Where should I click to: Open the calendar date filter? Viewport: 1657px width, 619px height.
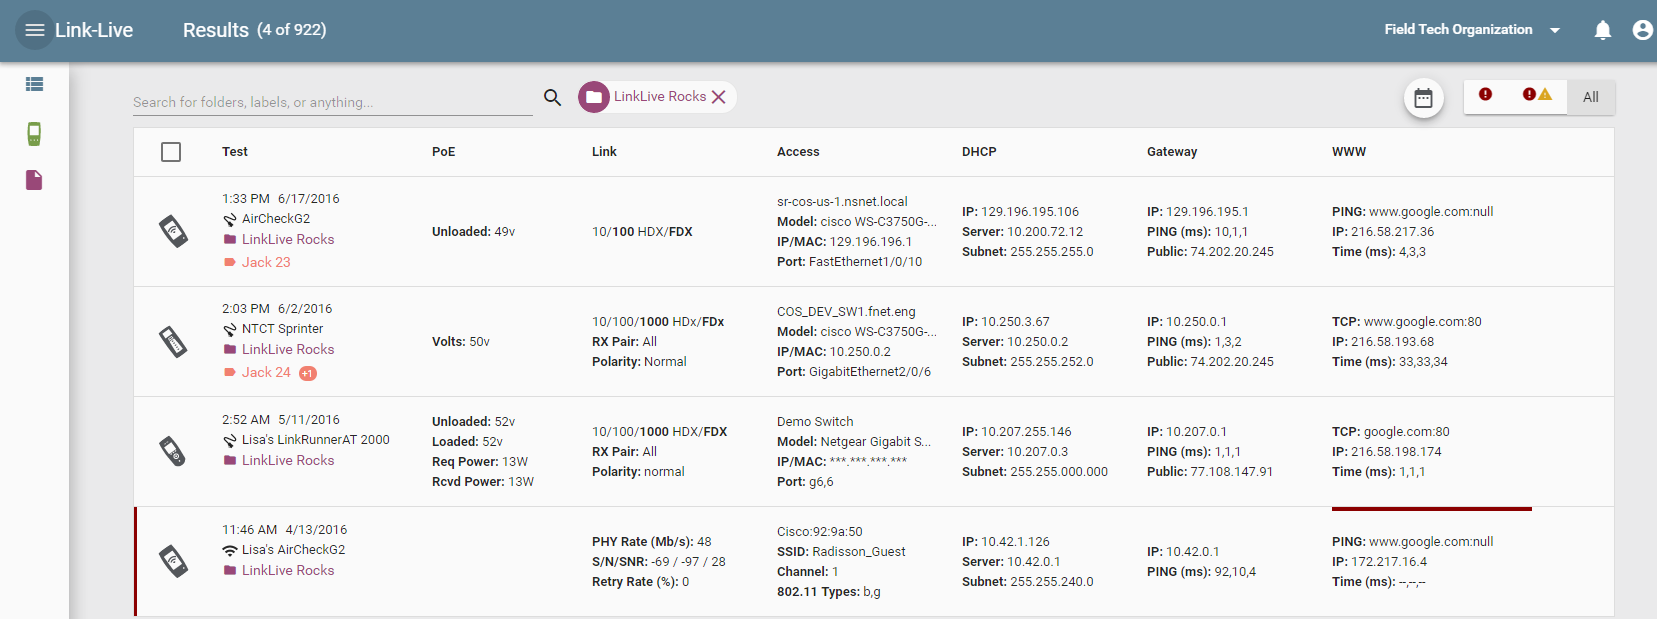[1423, 98]
